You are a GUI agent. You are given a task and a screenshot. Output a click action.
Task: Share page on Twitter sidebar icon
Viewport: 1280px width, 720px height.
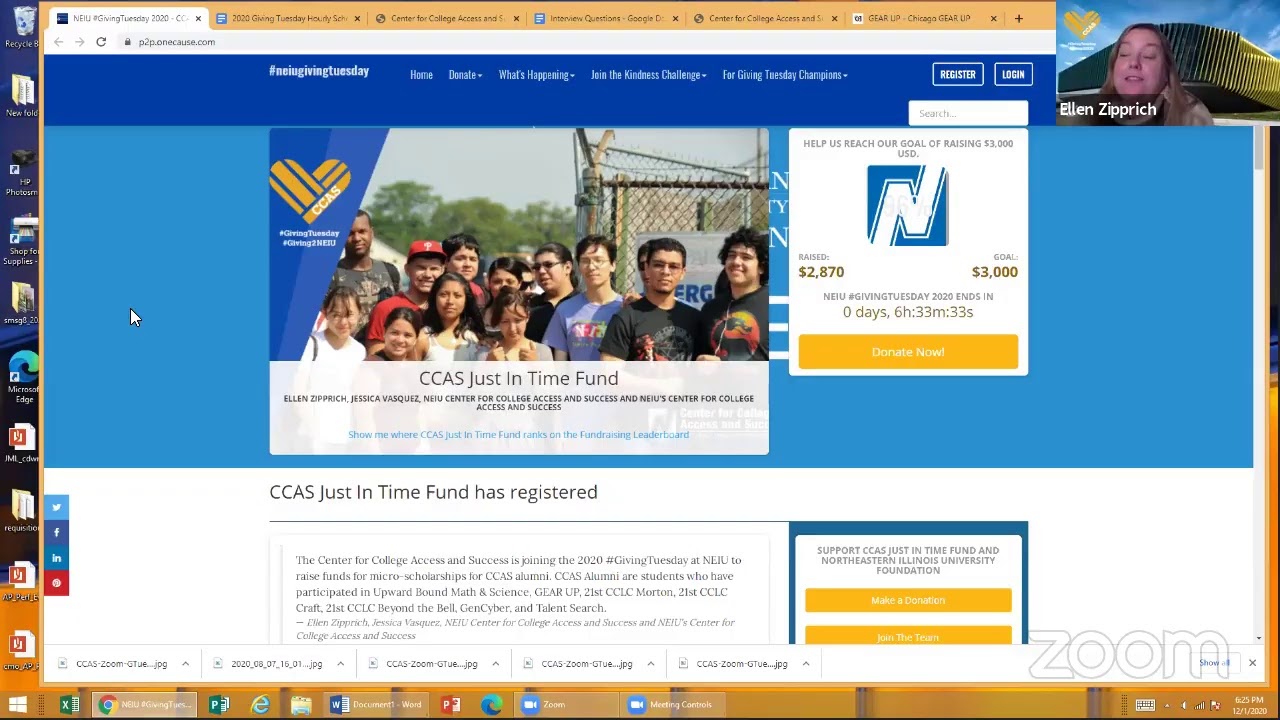point(56,507)
